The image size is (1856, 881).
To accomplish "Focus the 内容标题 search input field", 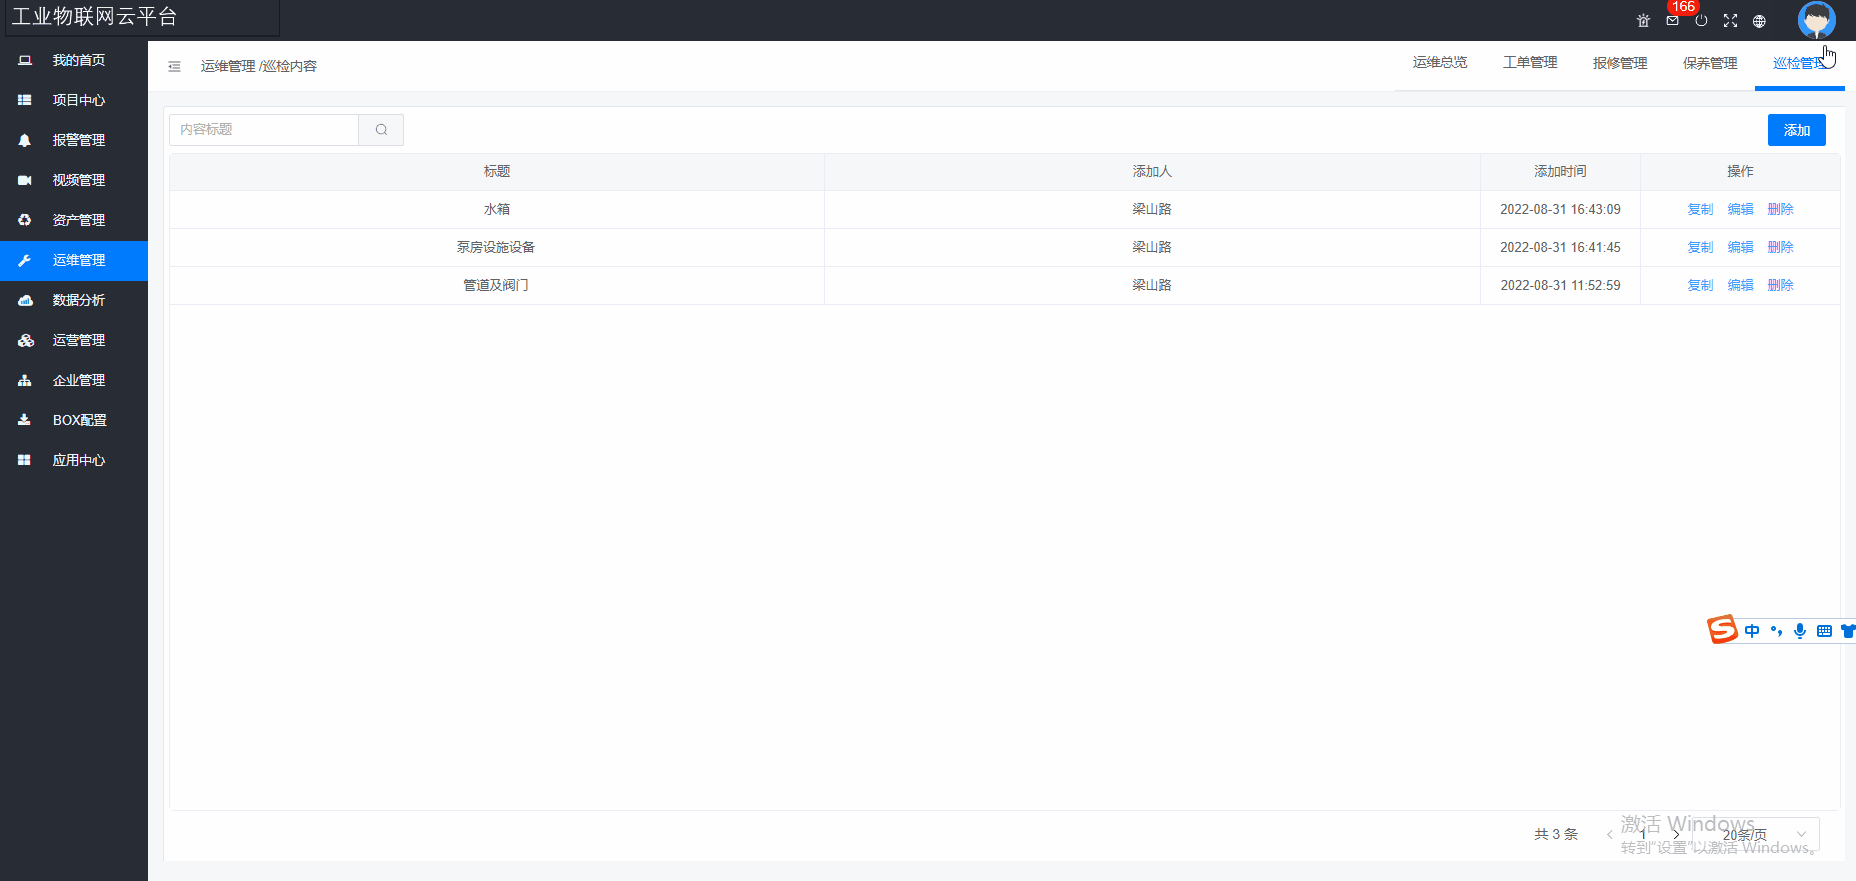I will [264, 130].
